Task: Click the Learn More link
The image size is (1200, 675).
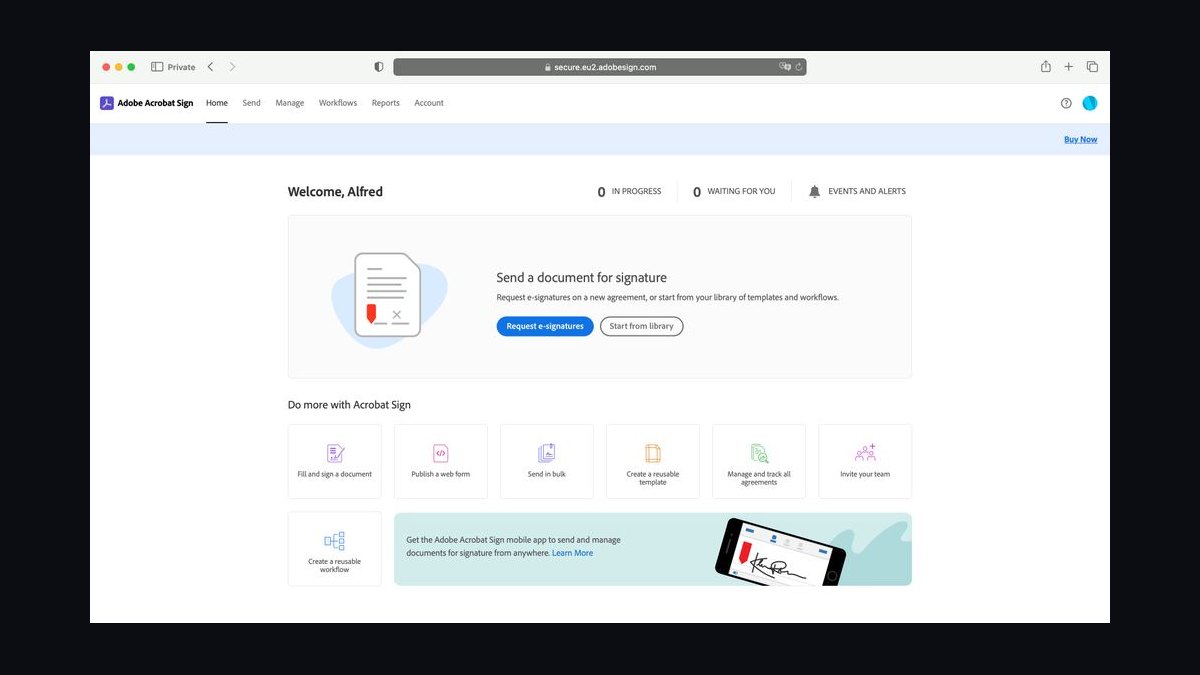Action: (x=573, y=553)
